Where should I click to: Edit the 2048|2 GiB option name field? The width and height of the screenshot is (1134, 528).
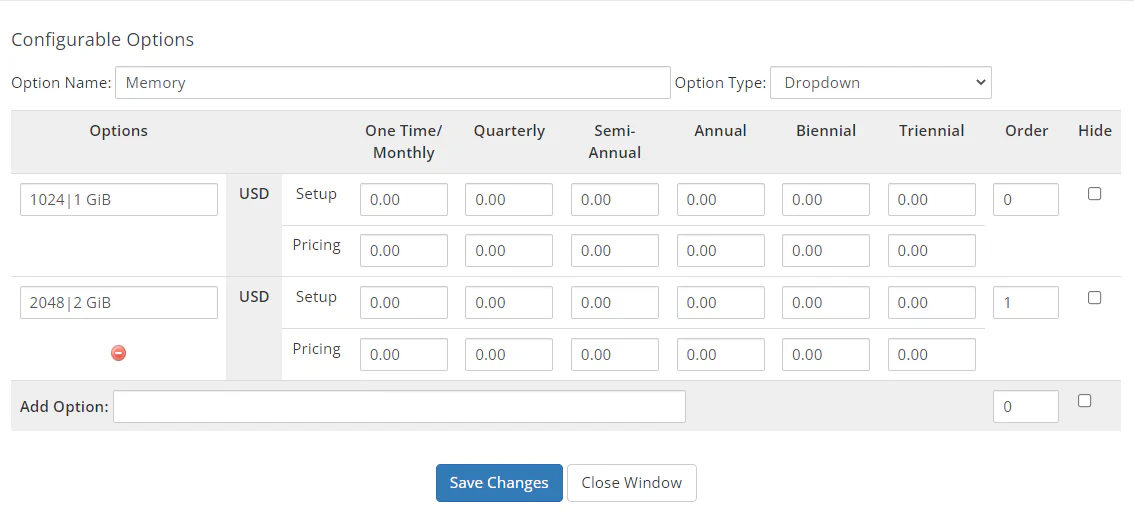click(x=119, y=303)
